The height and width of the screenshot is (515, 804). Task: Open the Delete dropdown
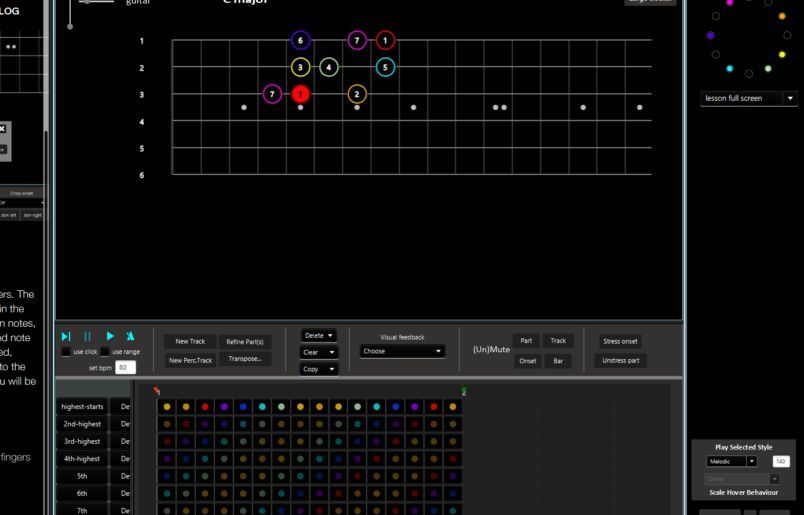[318, 335]
